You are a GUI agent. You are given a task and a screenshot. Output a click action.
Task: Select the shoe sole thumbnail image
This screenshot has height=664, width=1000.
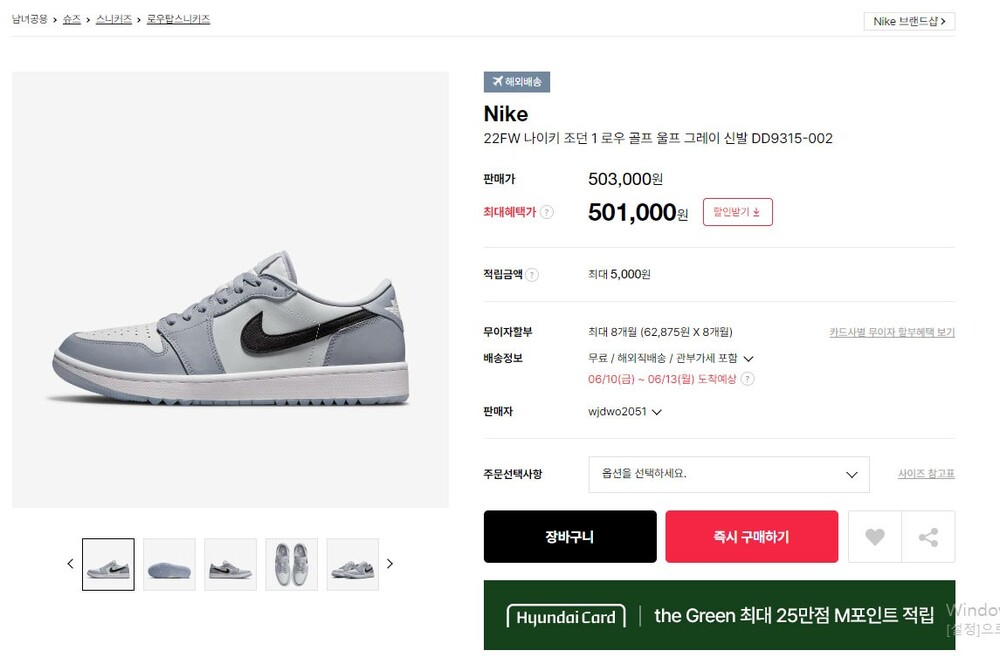pos(169,564)
